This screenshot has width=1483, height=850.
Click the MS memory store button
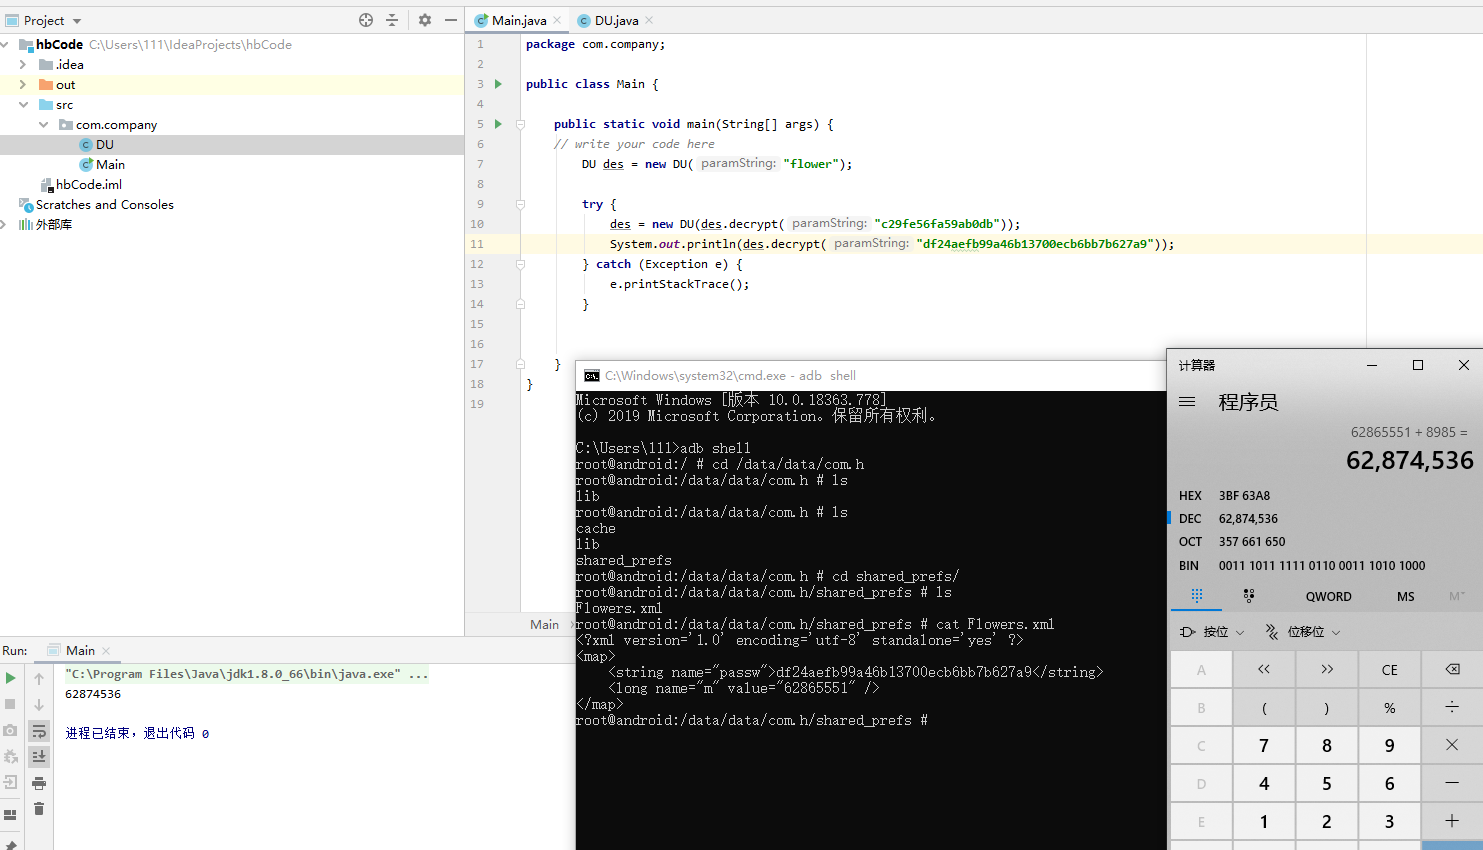tap(1406, 596)
